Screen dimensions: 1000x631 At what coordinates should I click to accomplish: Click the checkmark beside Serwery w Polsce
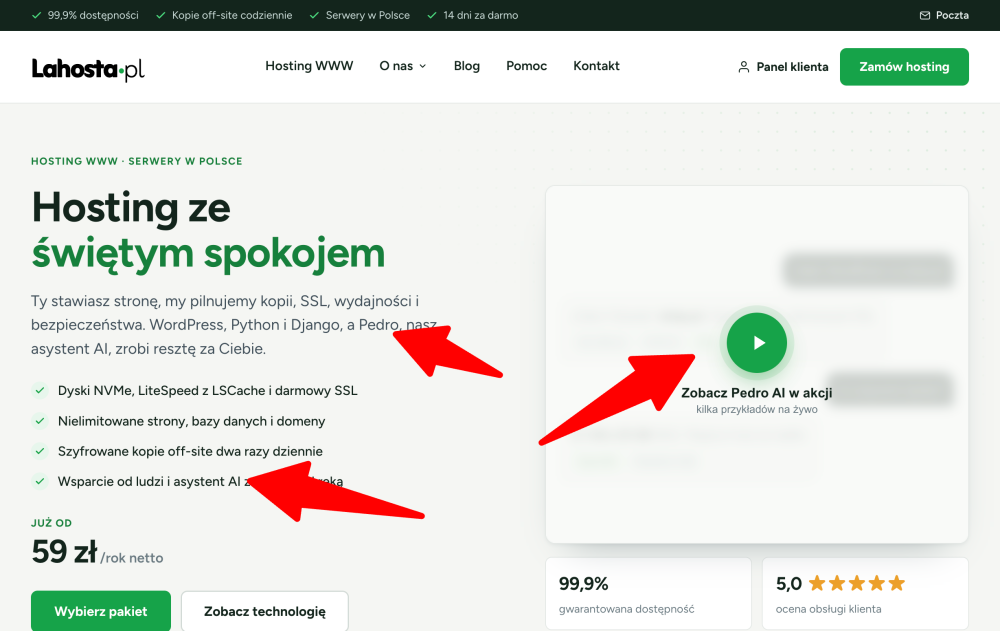tap(314, 15)
